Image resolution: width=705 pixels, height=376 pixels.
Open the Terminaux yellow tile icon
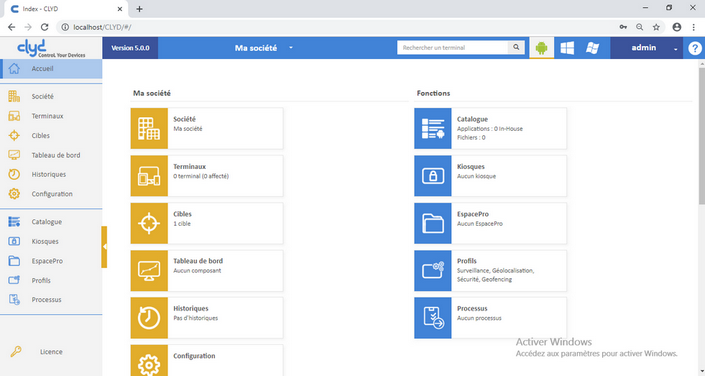click(x=149, y=176)
